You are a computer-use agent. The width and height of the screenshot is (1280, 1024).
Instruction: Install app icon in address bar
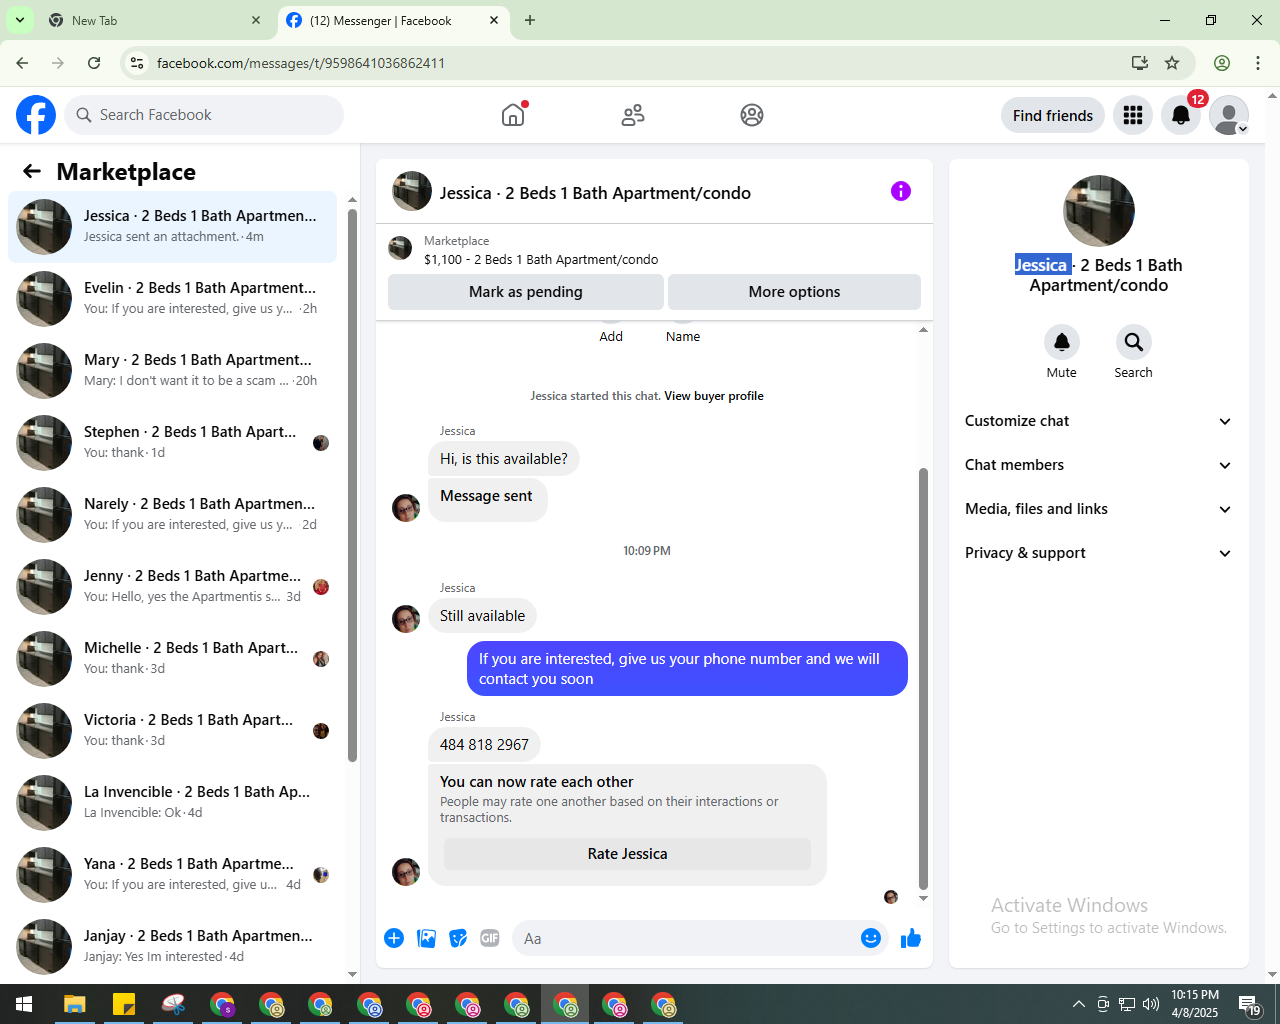click(1140, 63)
